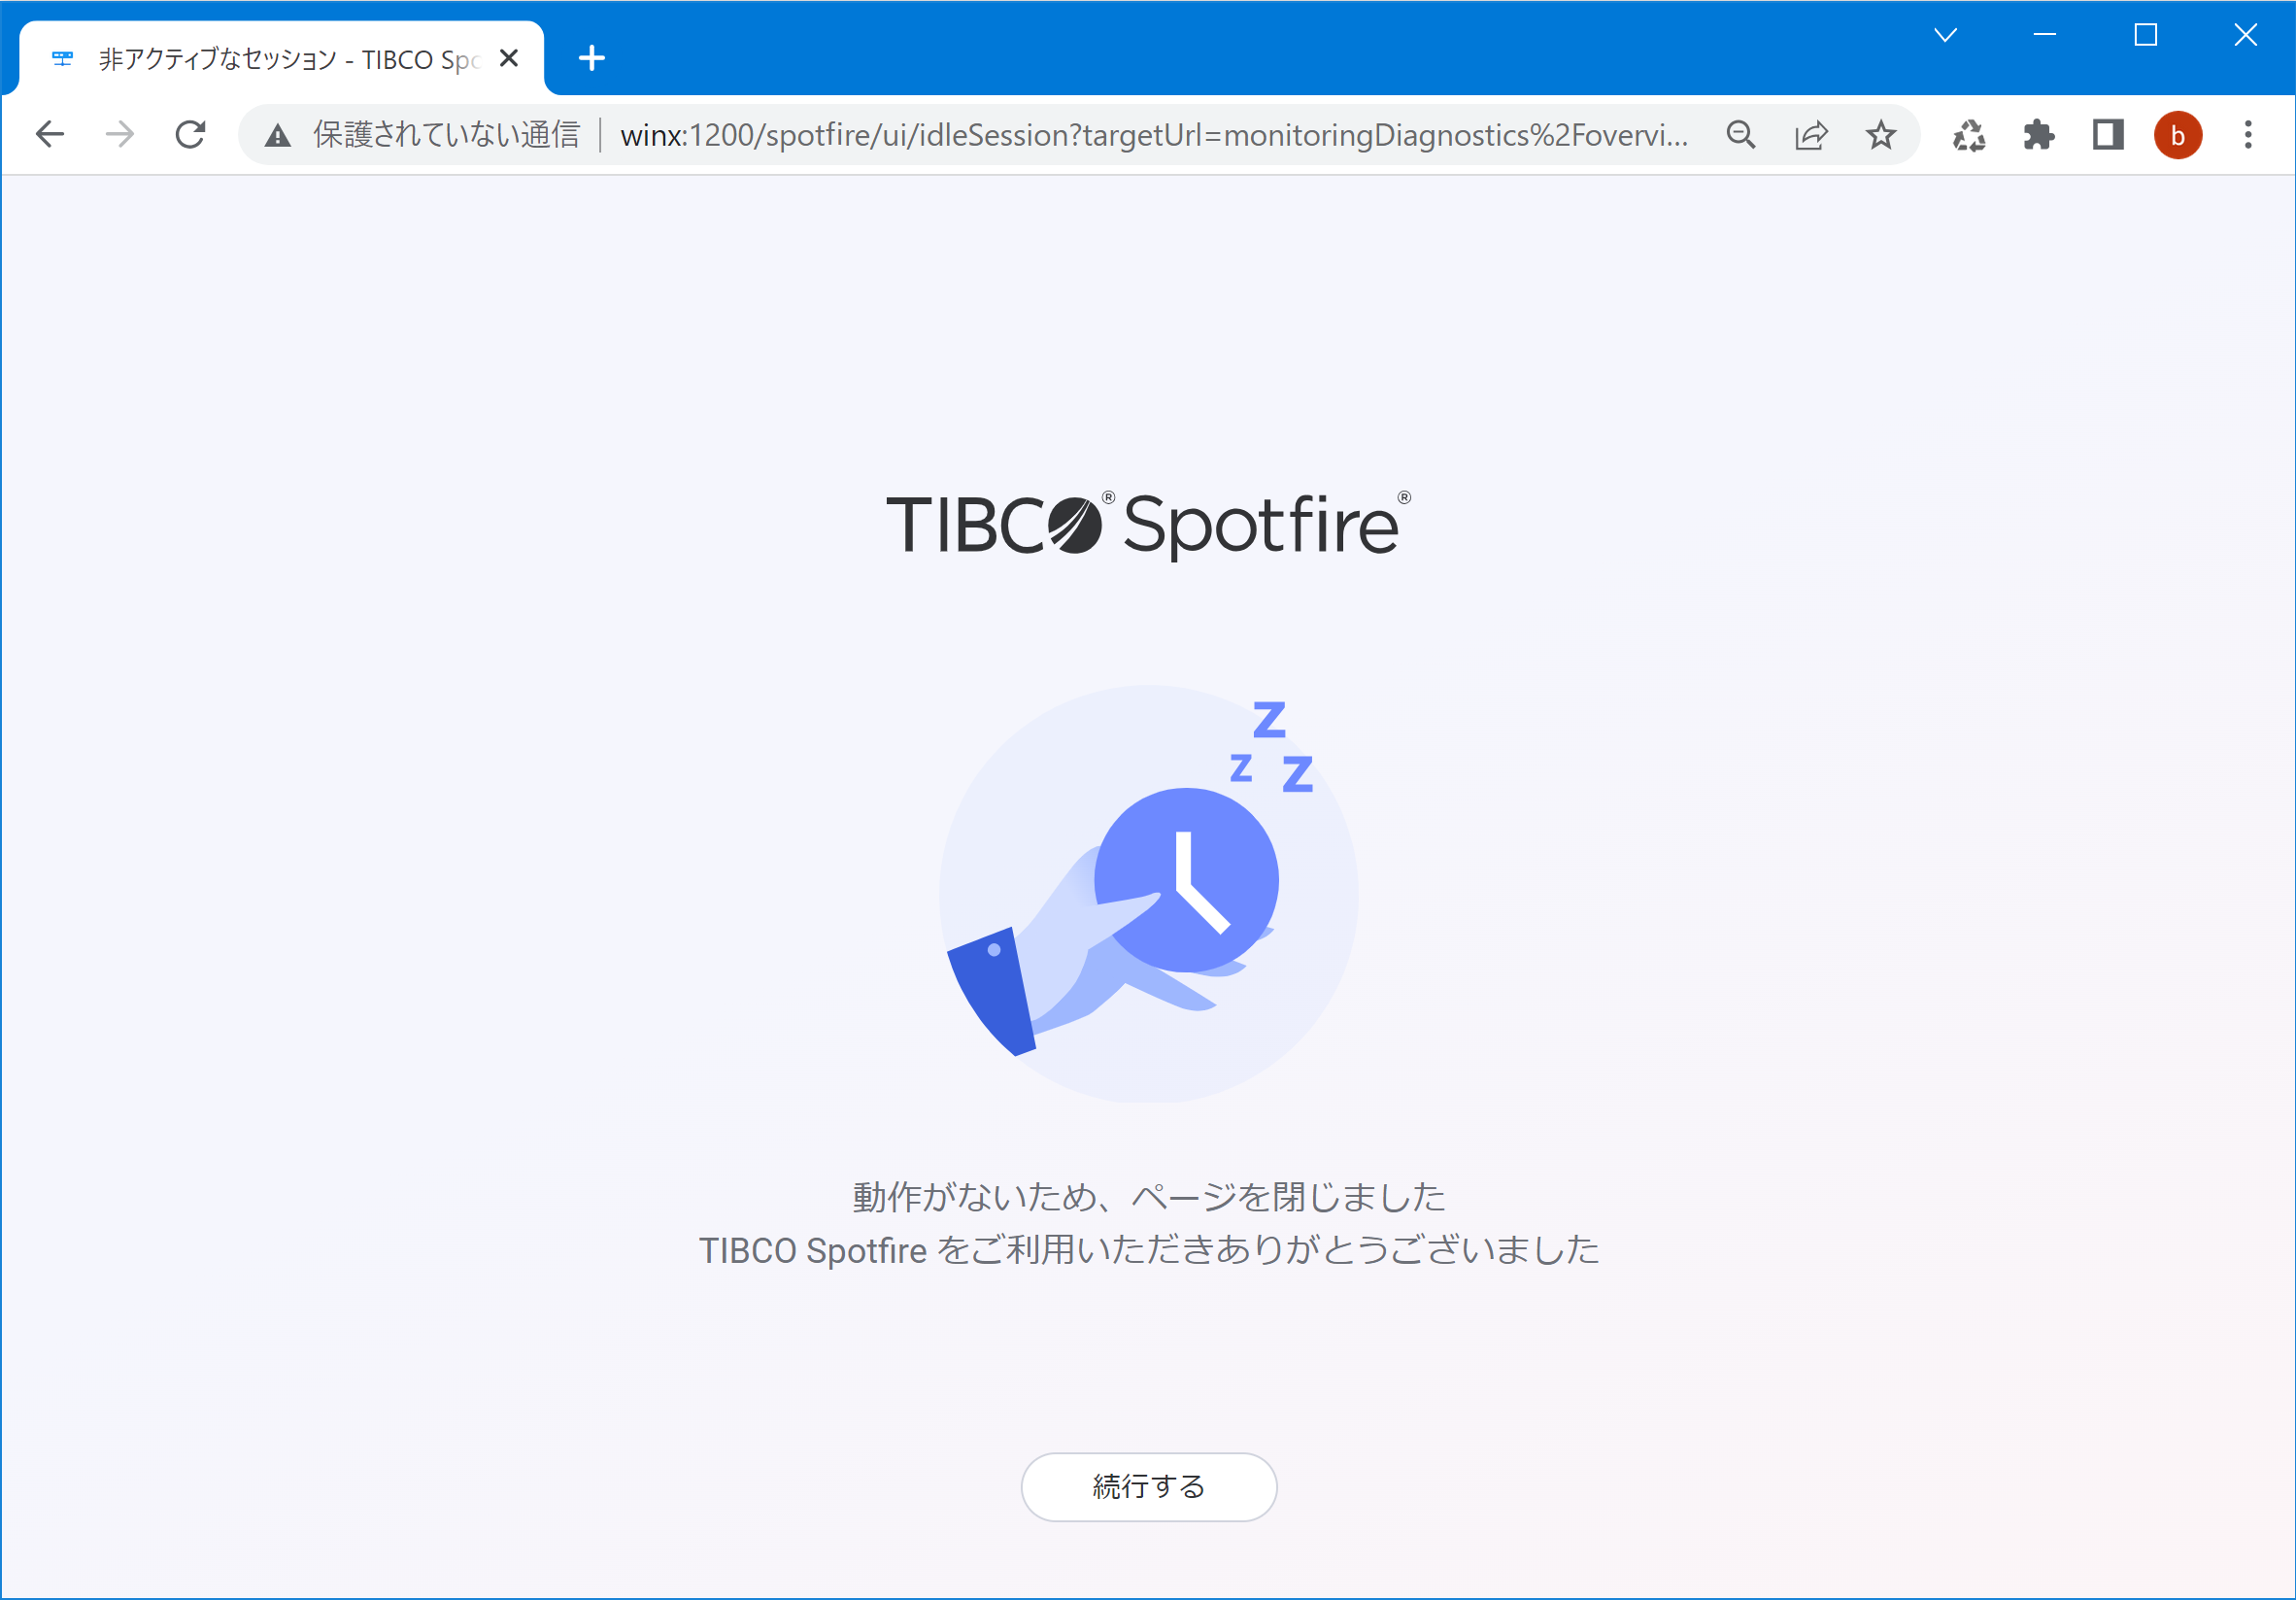Screen dimensions: 2296x1600
Task: Close the browser window
Action: (x=2245, y=36)
